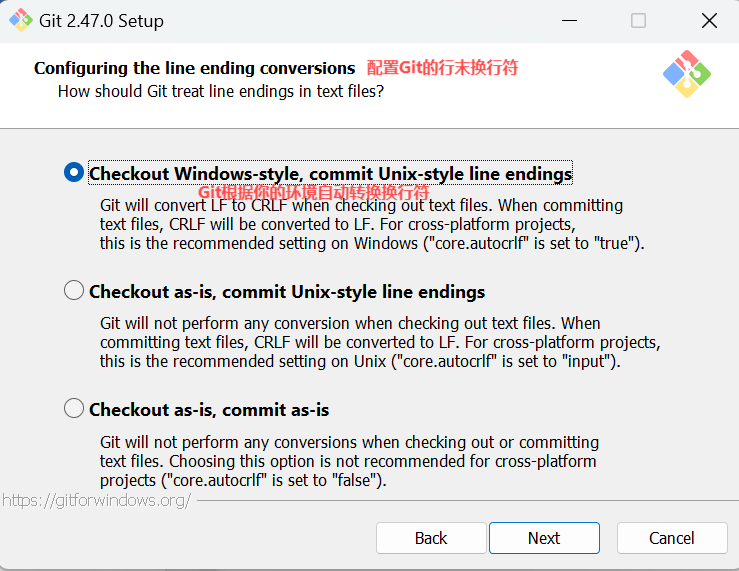Image resolution: width=739 pixels, height=571 pixels.
Task: Click the 'Git 2.47.0 Setup' window title
Action: click(101, 21)
